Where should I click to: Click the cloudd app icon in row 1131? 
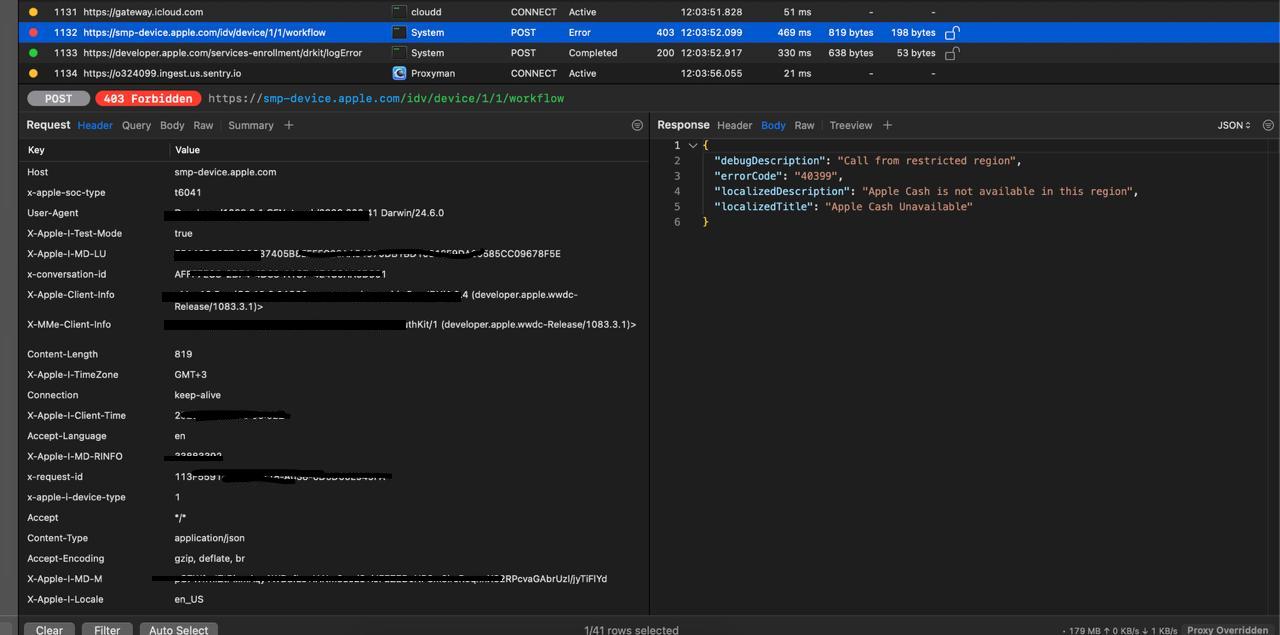pos(399,12)
